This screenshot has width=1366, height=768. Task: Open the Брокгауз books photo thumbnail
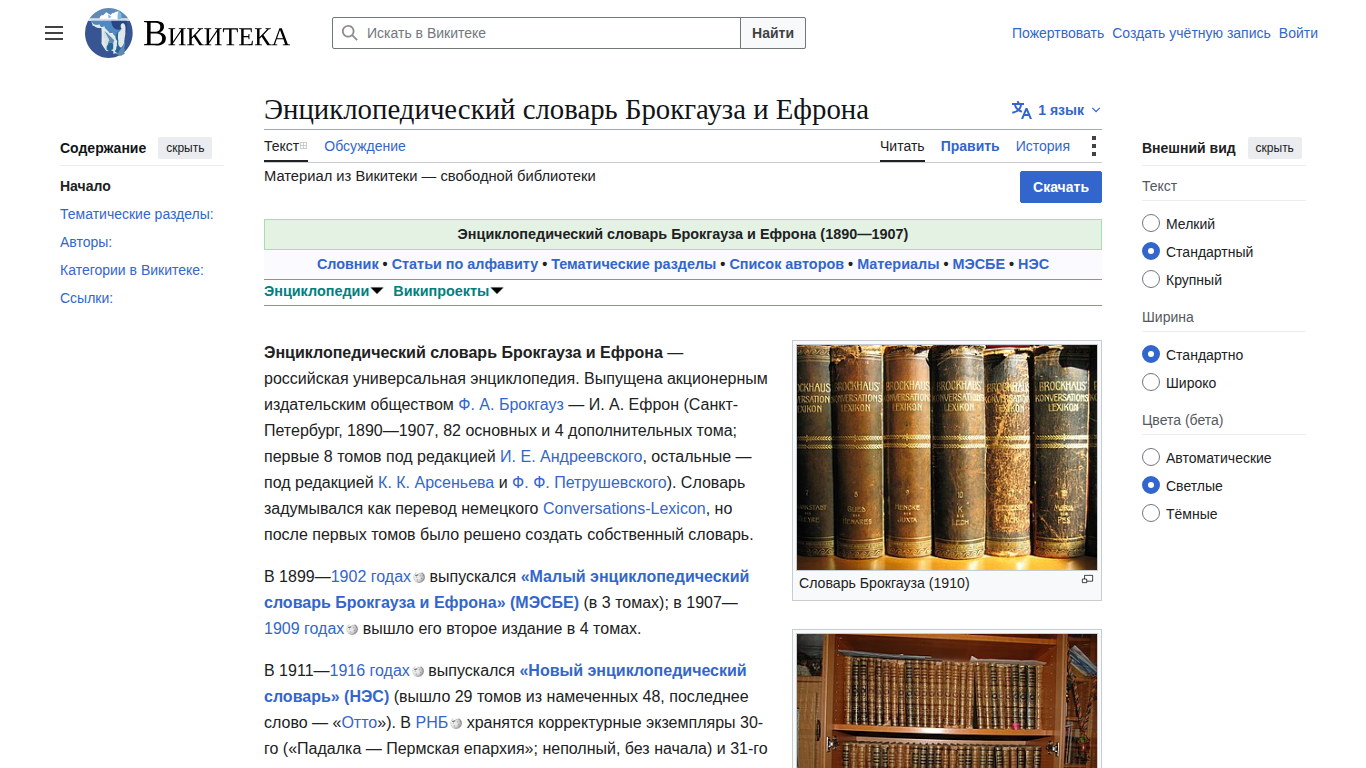(947, 457)
